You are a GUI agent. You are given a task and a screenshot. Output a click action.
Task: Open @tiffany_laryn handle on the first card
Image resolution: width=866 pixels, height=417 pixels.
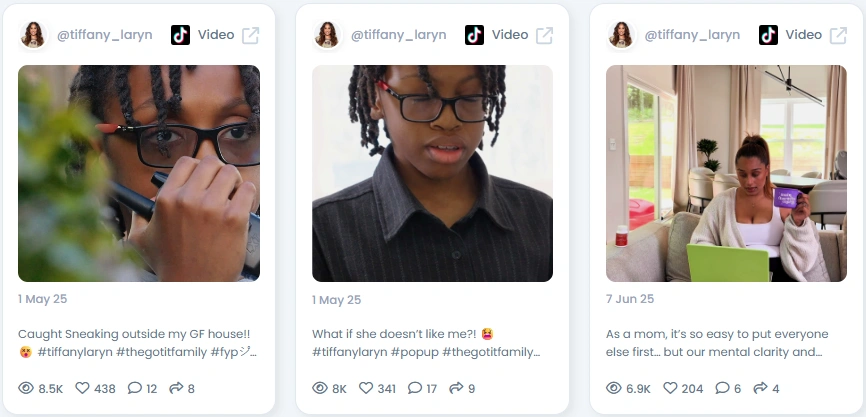(104, 35)
